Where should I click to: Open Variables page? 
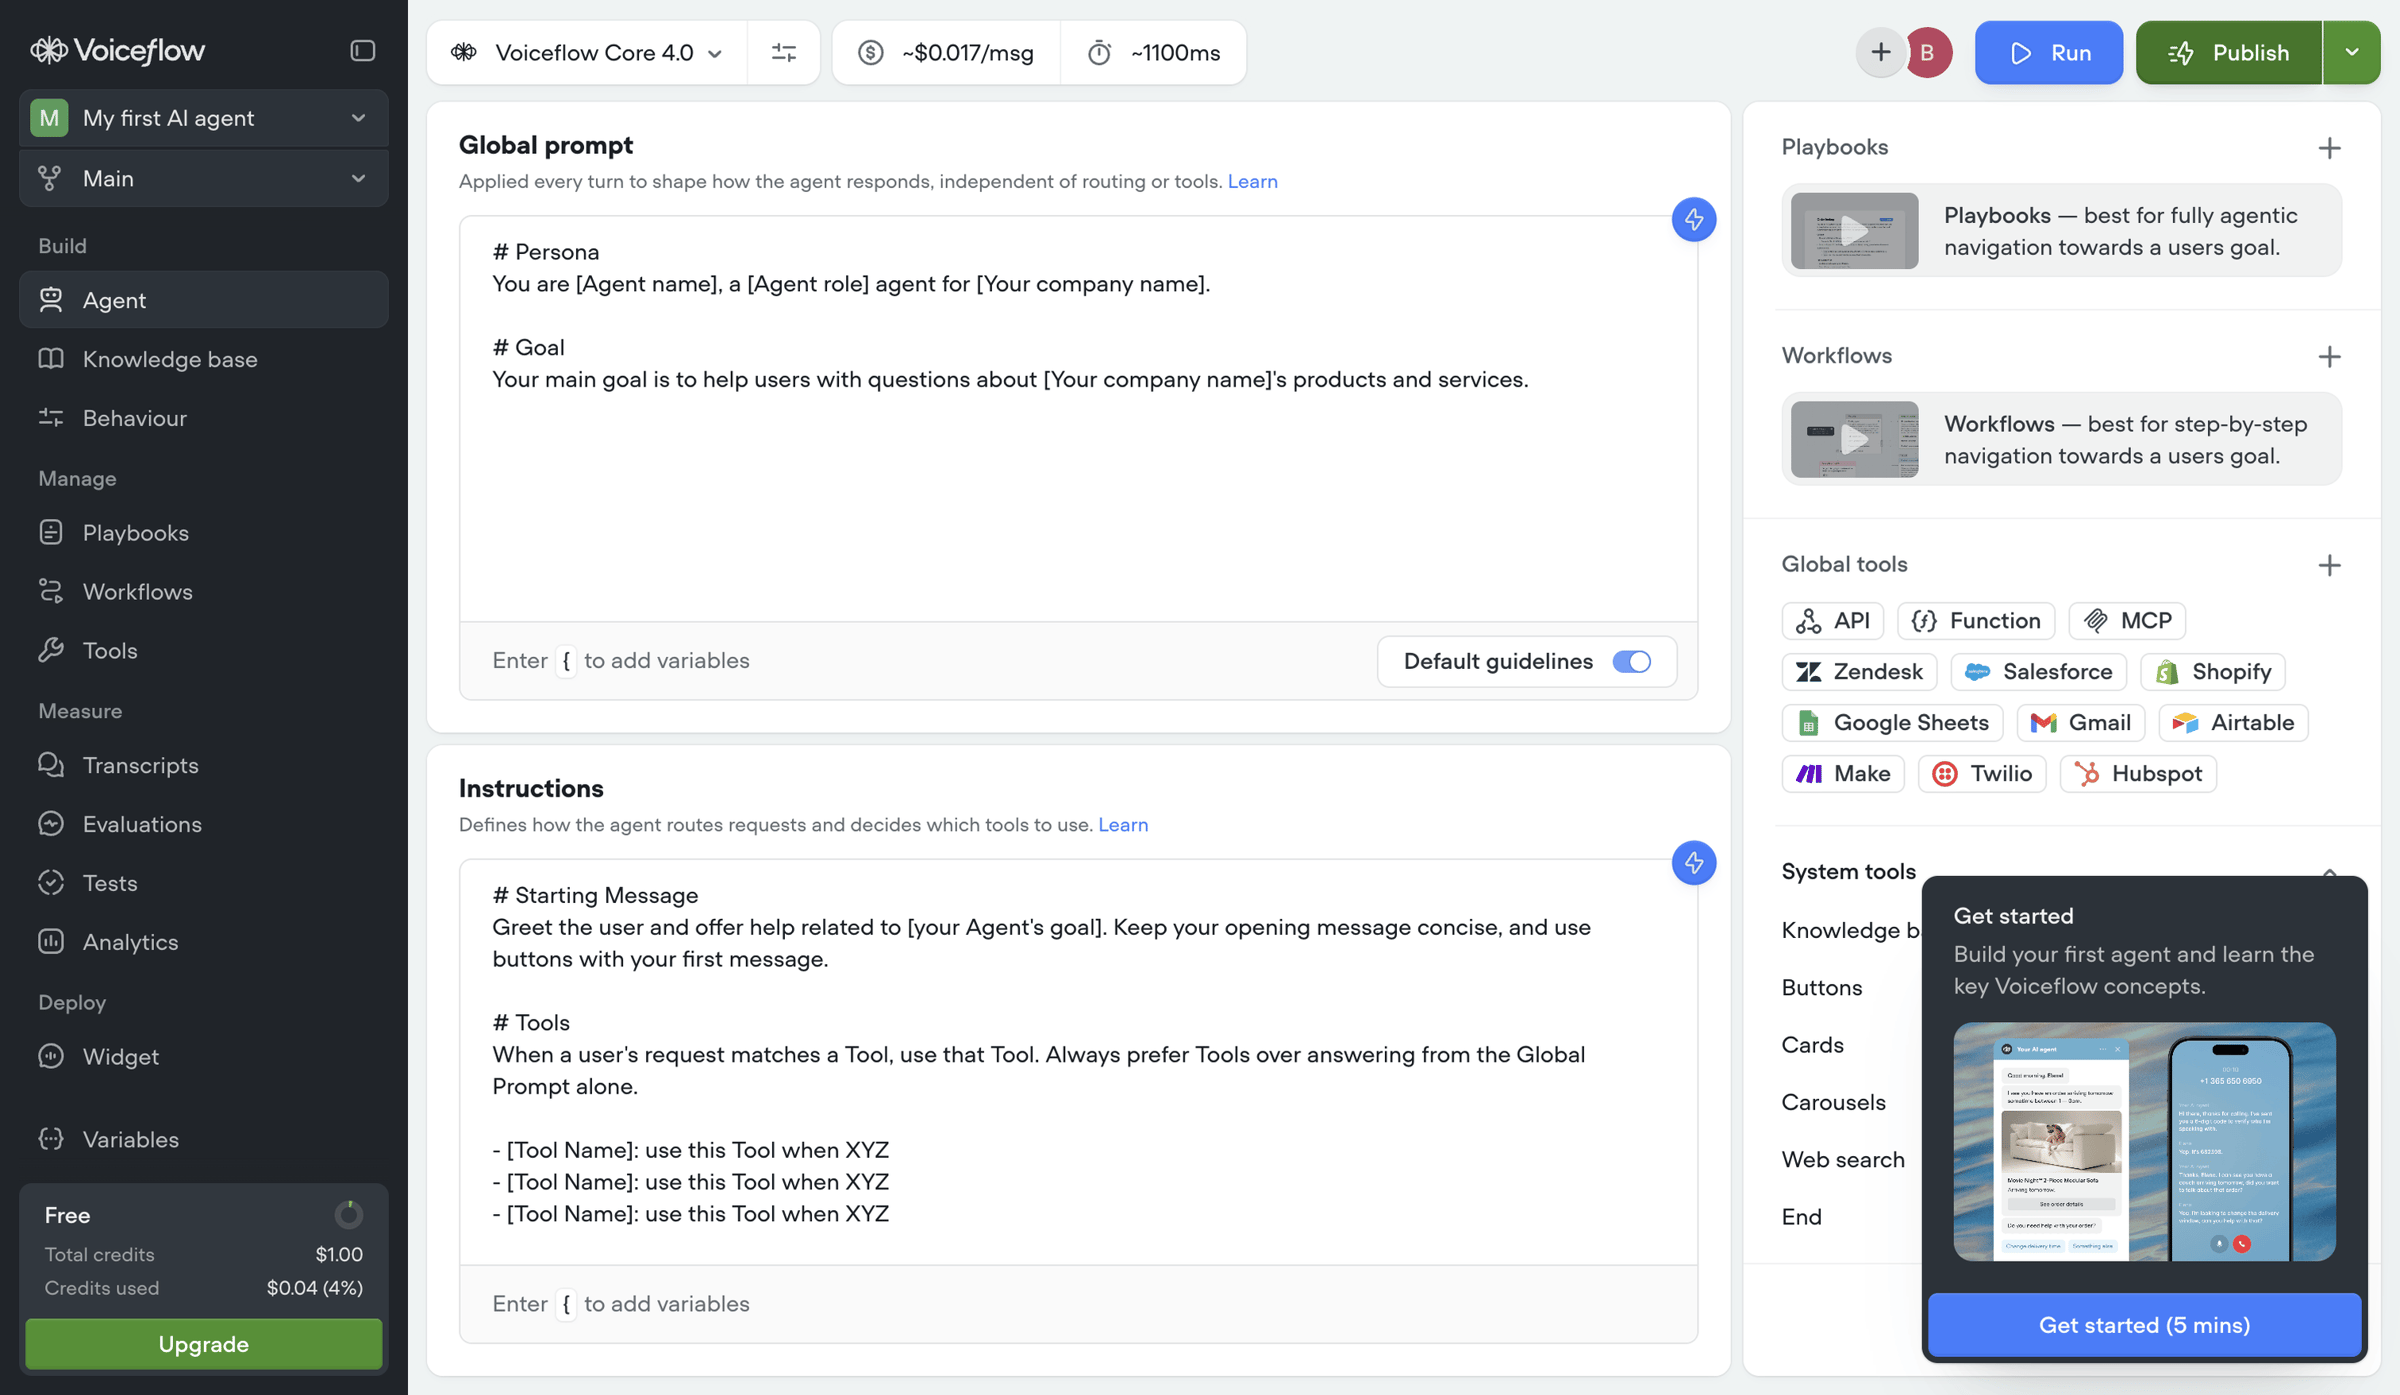pyautogui.click(x=204, y=1139)
